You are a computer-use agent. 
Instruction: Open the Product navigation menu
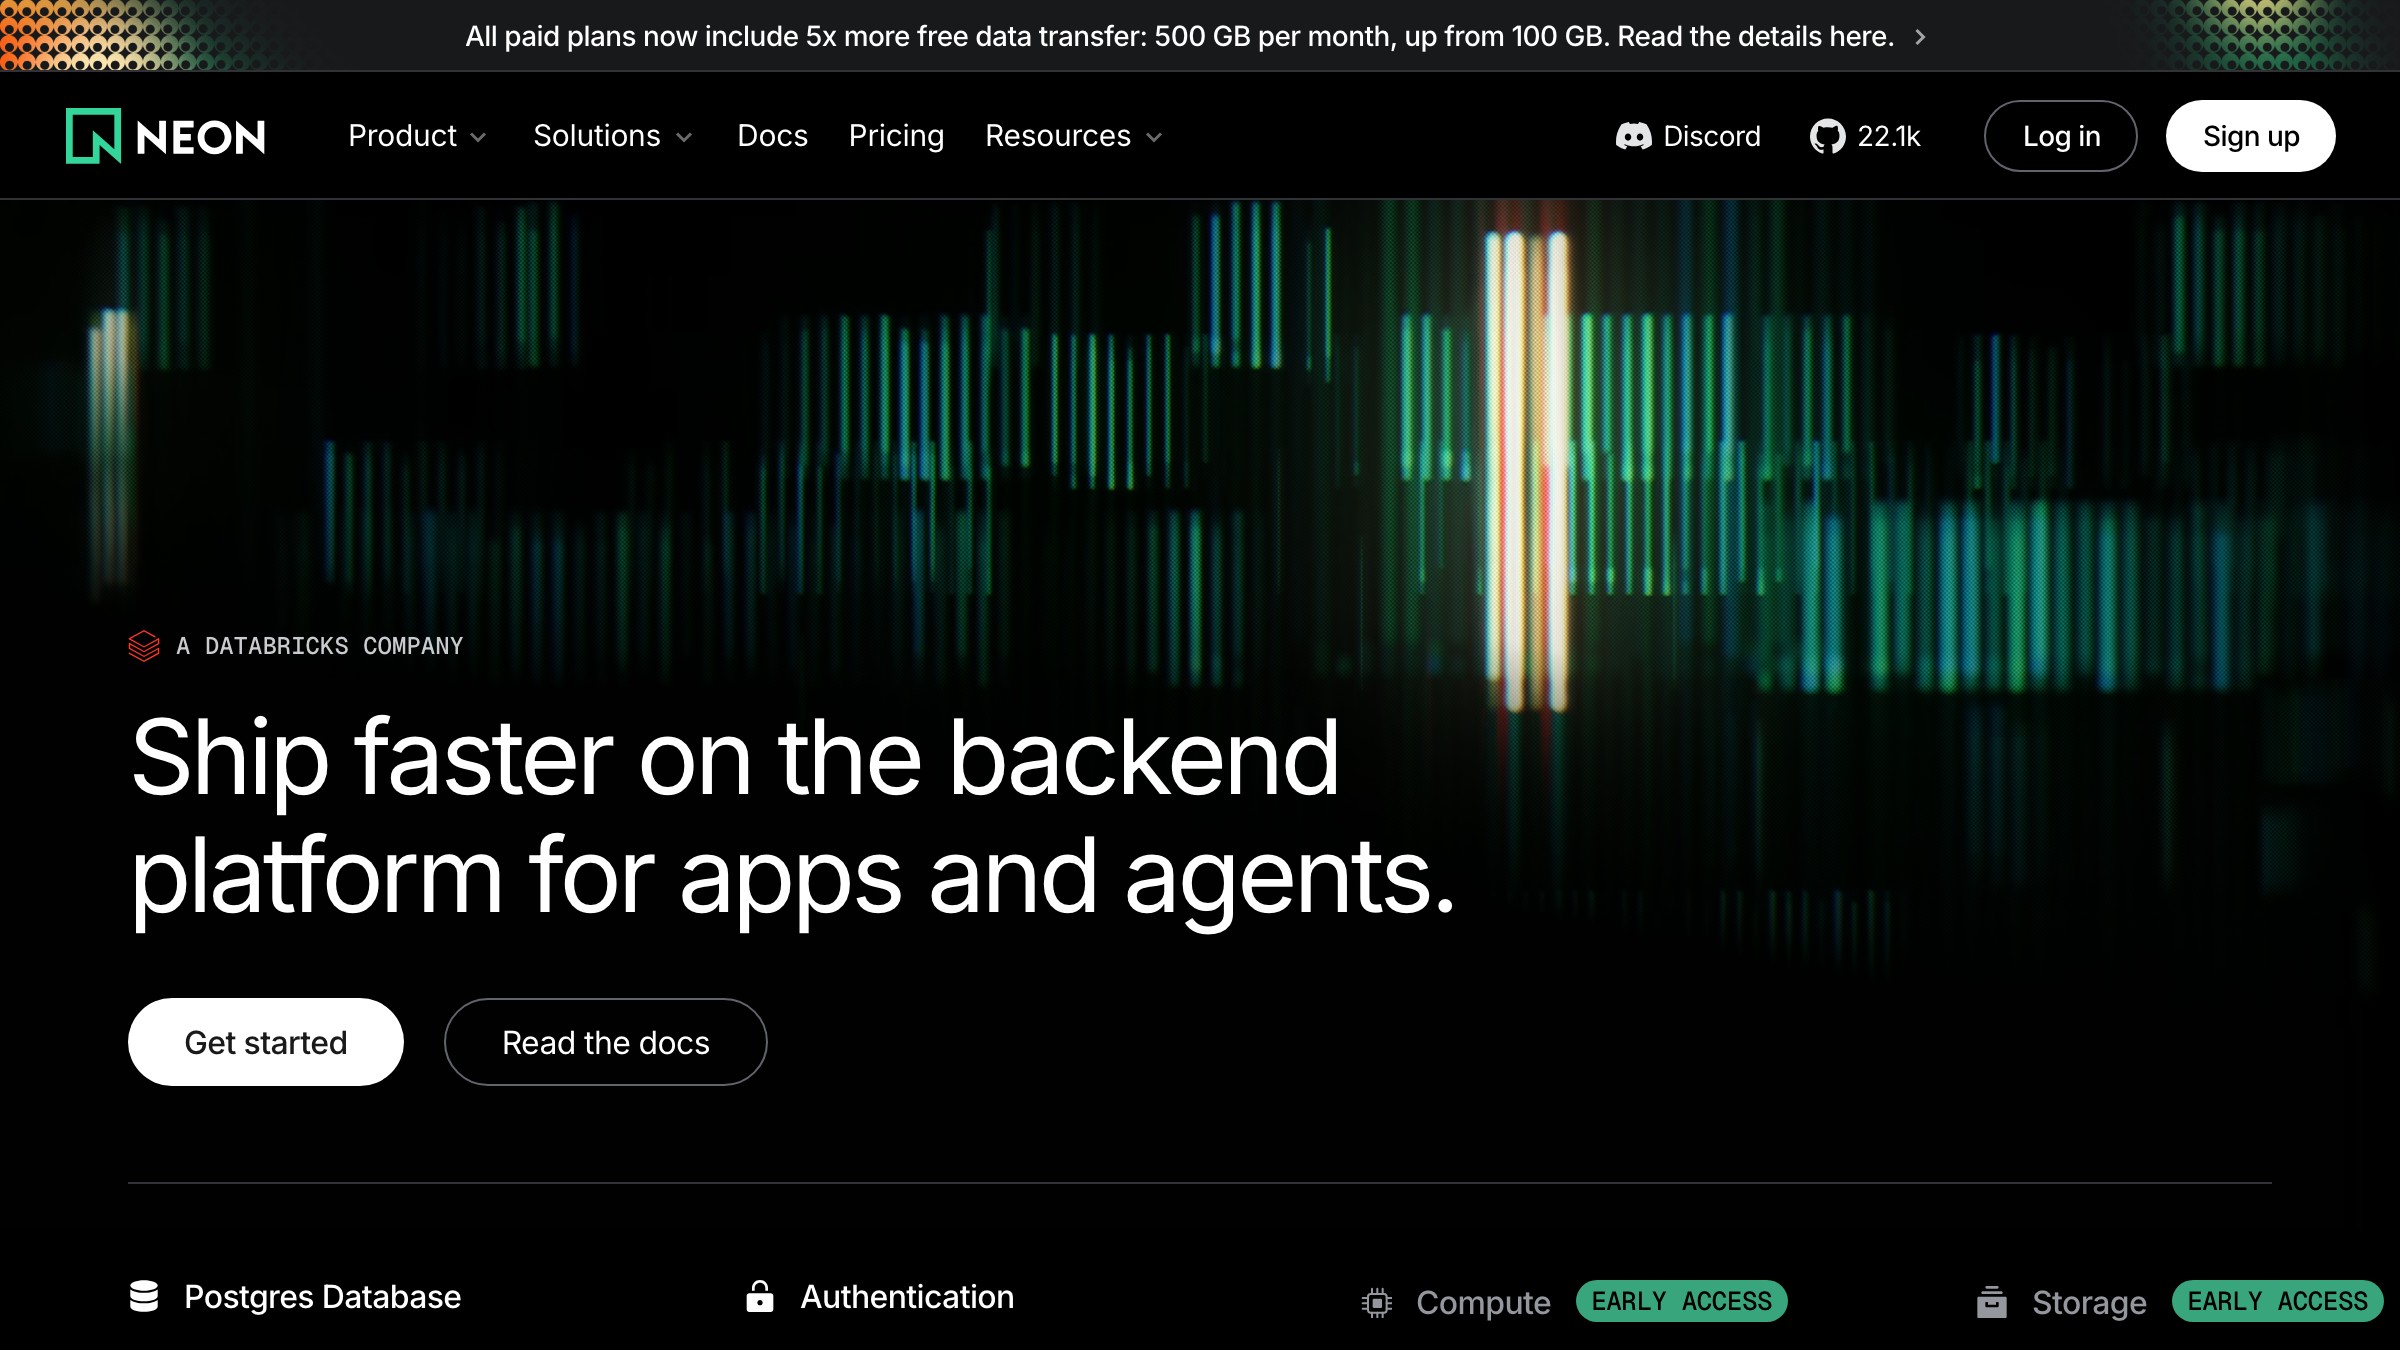(417, 136)
